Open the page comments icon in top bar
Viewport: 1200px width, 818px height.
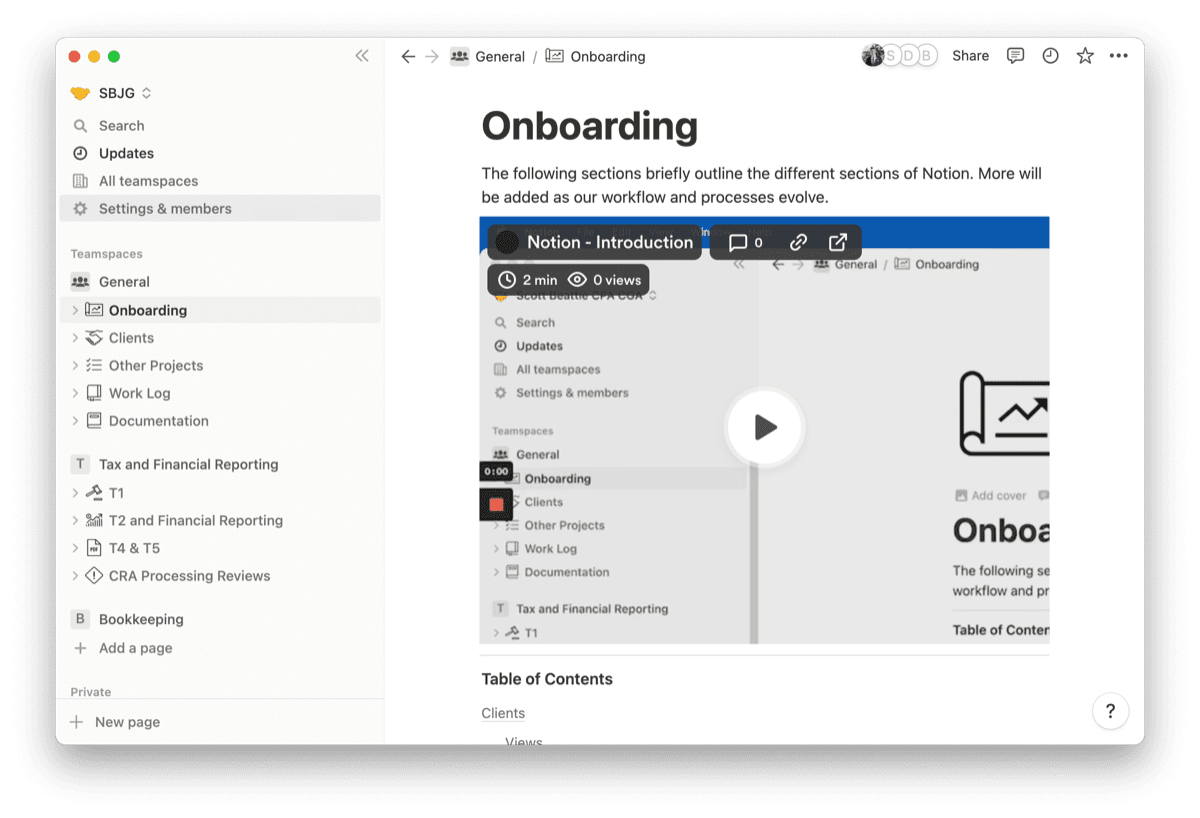(1015, 56)
